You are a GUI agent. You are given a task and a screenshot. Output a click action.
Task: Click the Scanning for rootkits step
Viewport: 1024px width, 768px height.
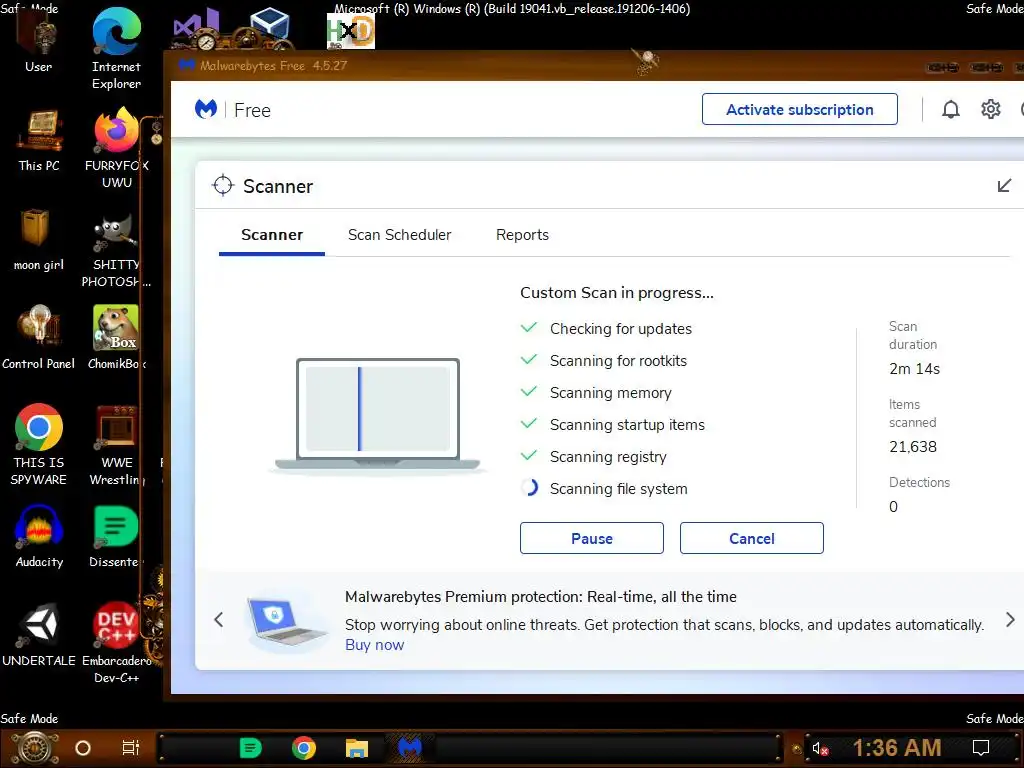[x=618, y=360]
